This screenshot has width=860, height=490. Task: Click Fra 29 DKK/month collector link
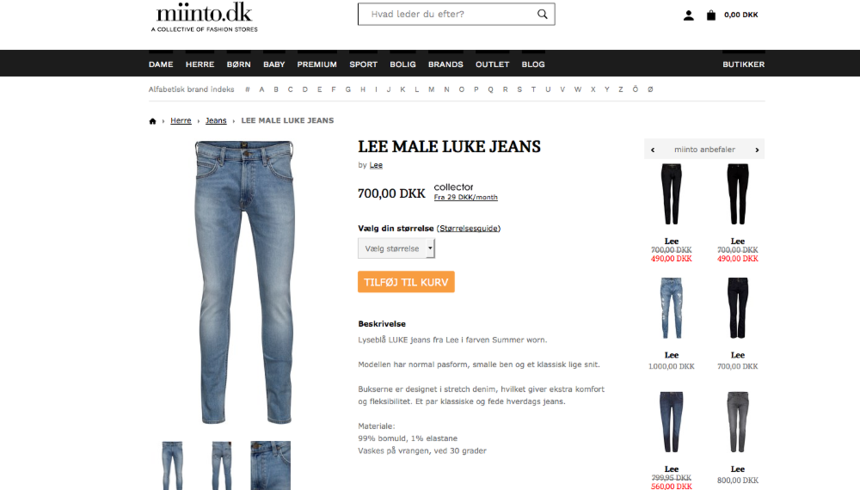(466, 197)
